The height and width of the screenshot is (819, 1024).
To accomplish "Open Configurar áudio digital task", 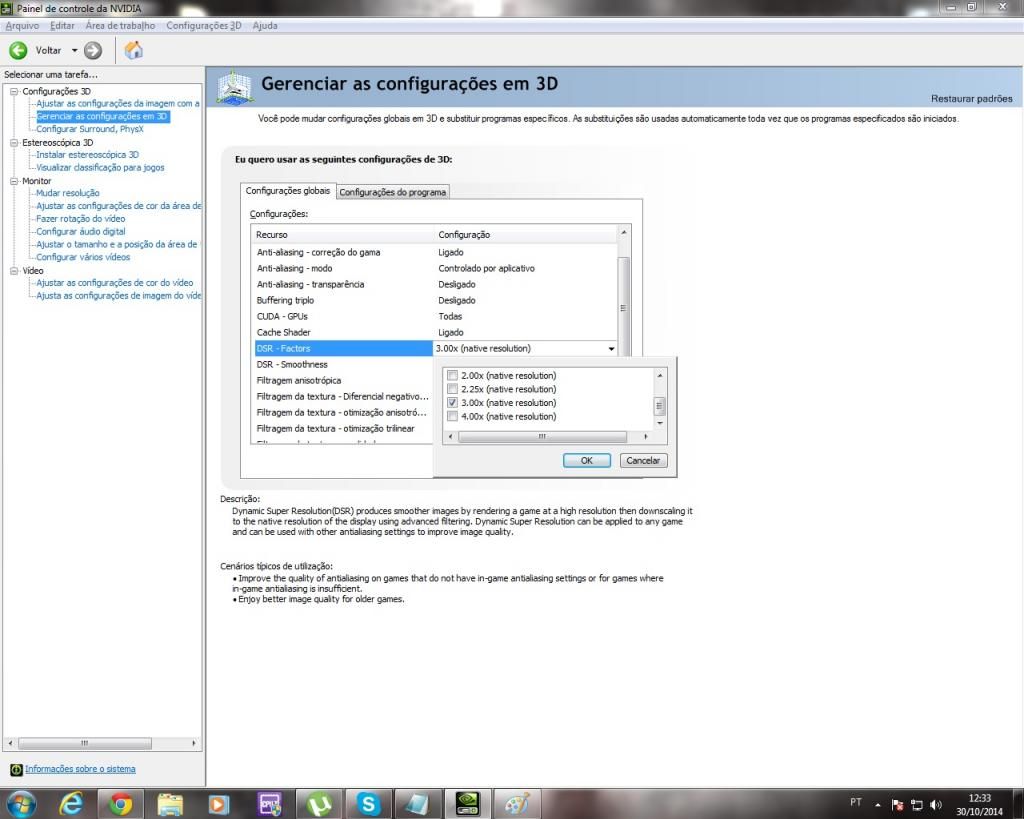I will point(80,232).
